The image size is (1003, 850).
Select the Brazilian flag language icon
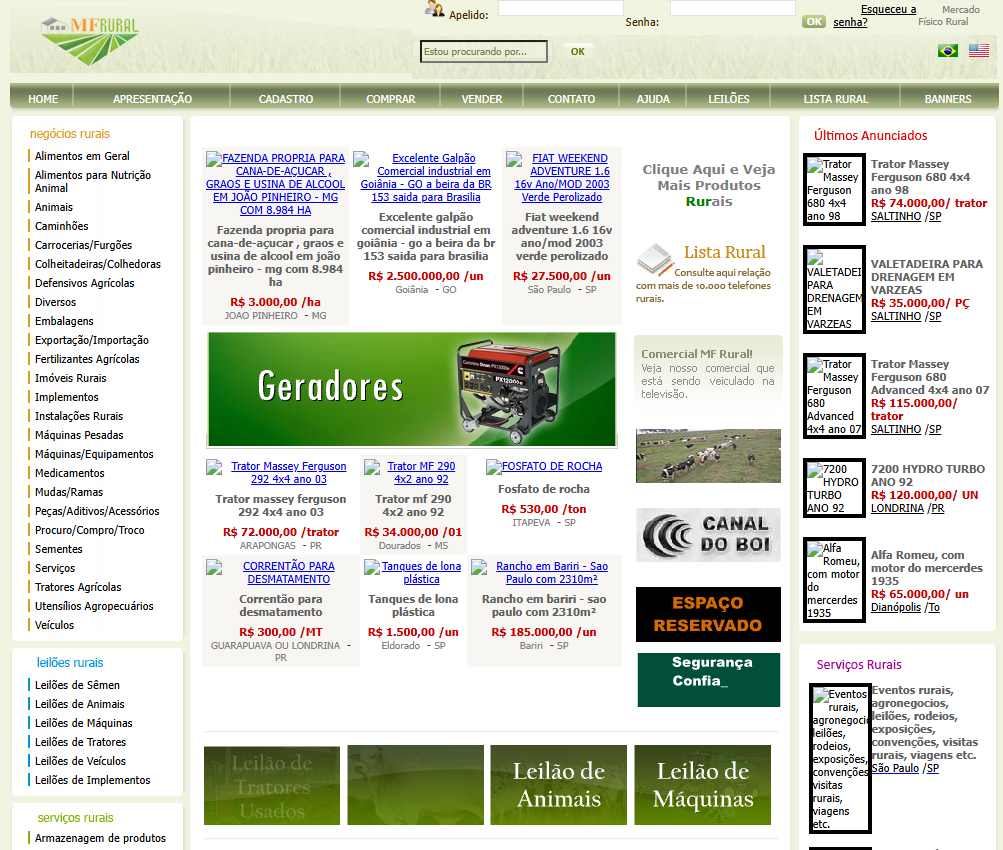pos(947,51)
